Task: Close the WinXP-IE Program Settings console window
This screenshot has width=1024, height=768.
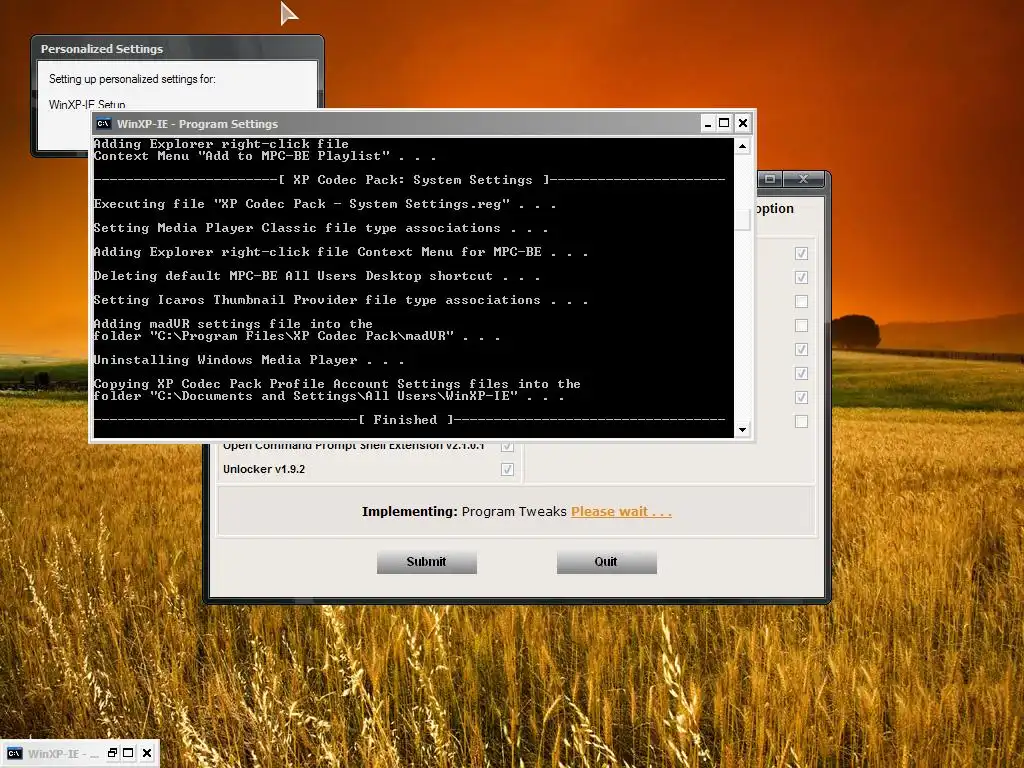Action: [x=743, y=123]
